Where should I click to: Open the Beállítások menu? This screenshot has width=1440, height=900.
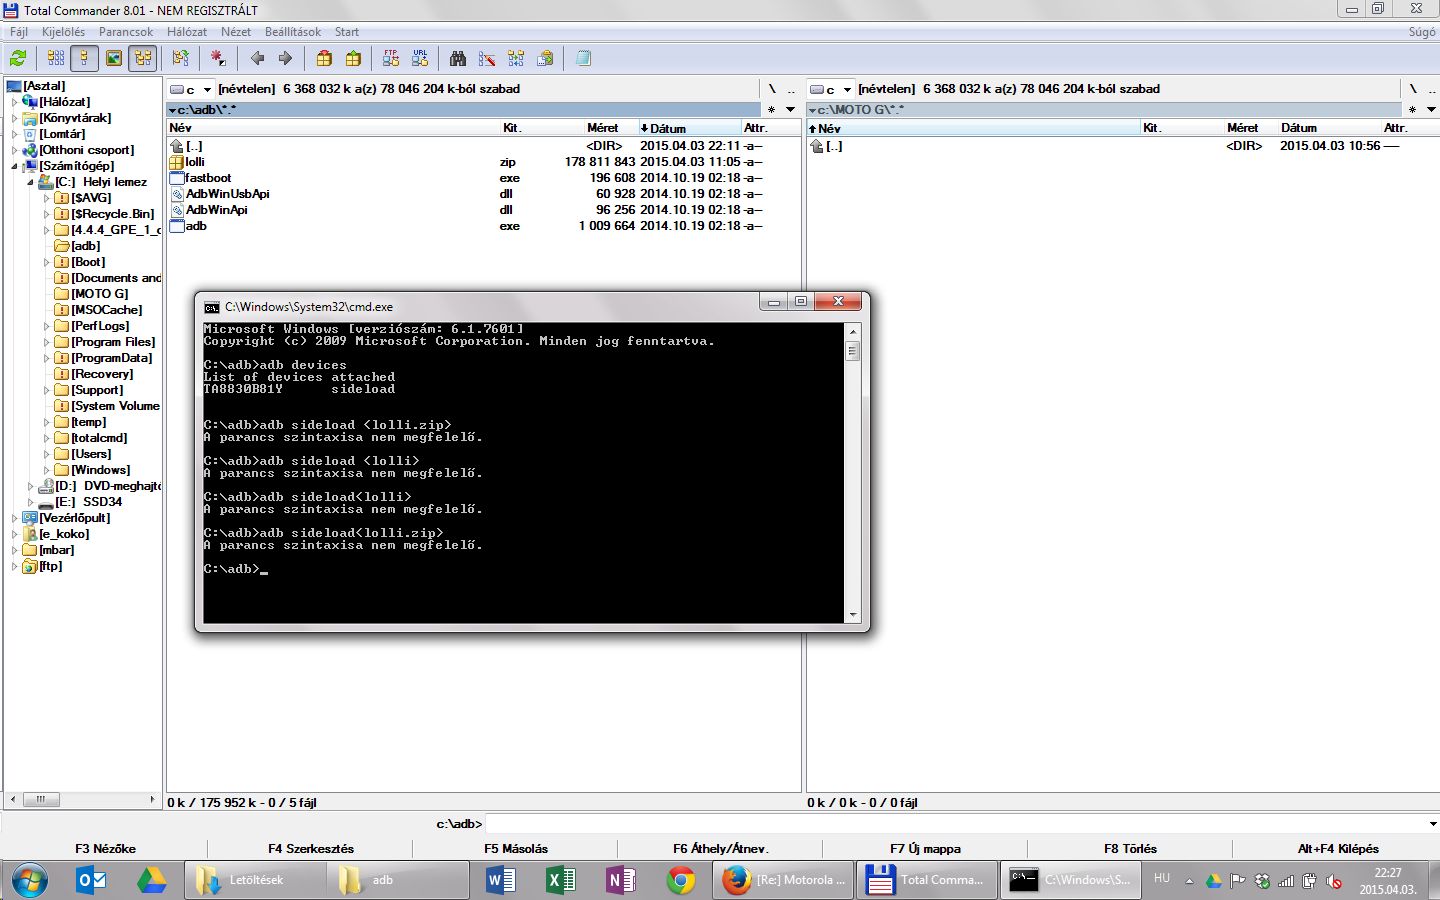pos(293,32)
